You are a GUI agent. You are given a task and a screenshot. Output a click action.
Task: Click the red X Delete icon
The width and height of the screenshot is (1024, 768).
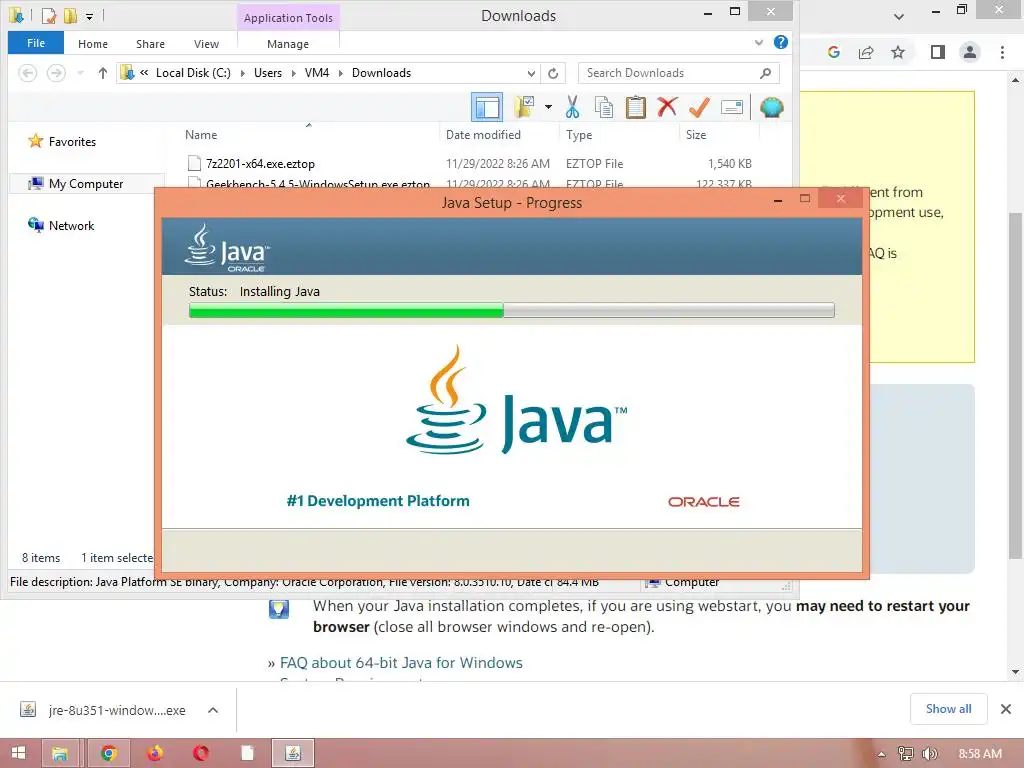pos(667,106)
